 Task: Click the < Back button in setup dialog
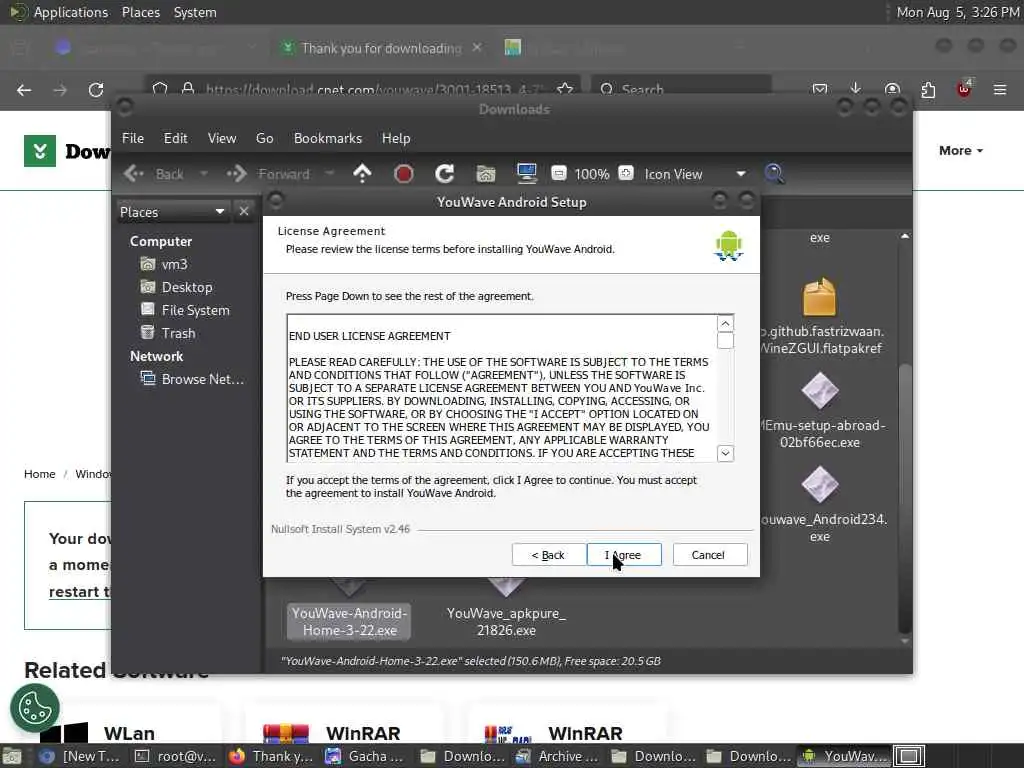point(548,555)
